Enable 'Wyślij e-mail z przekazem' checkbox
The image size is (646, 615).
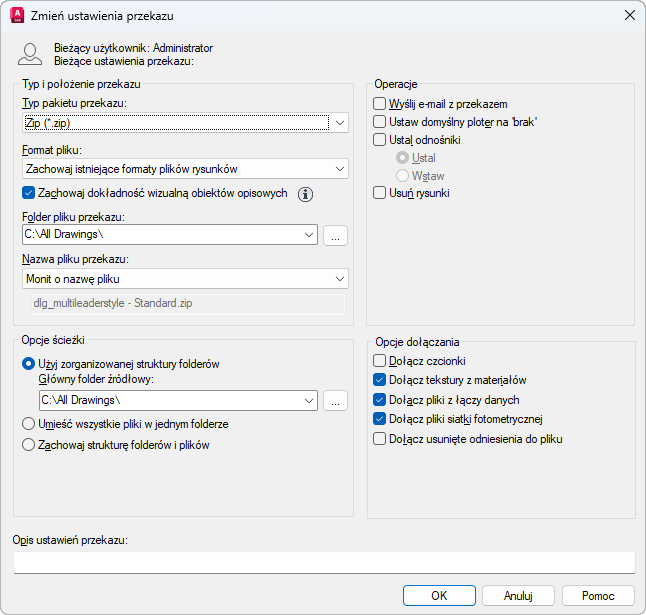[379, 104]
